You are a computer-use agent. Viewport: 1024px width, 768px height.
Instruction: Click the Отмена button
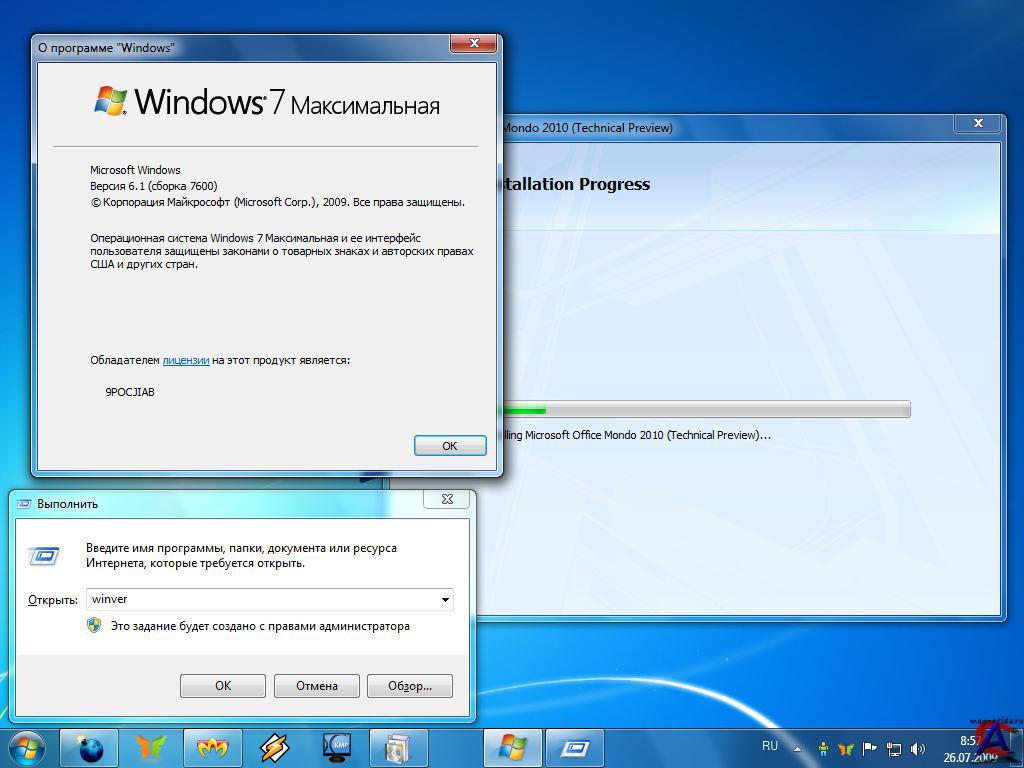tap(316, 686)
